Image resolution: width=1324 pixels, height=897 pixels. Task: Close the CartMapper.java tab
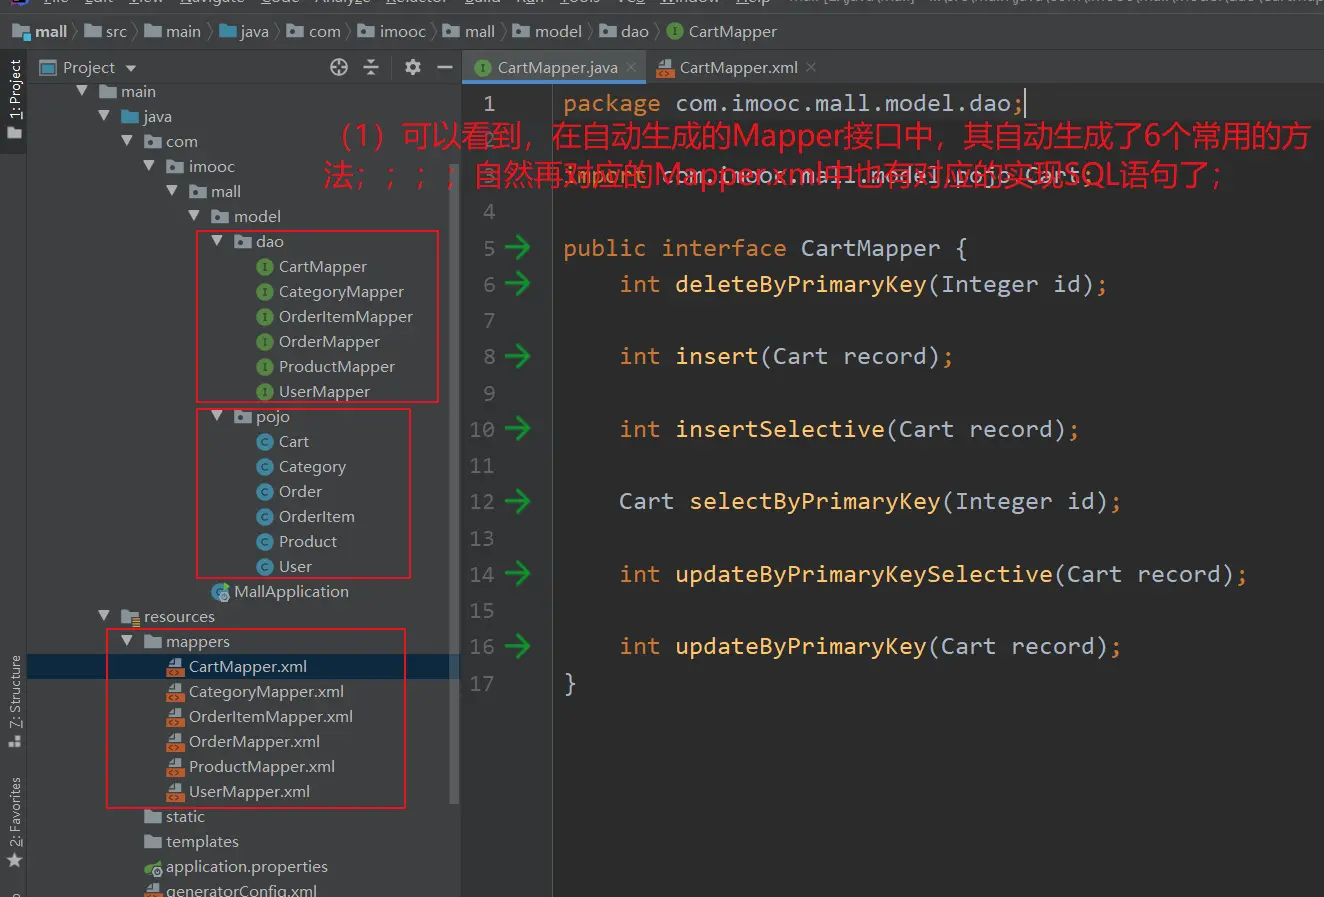point(632,67)
